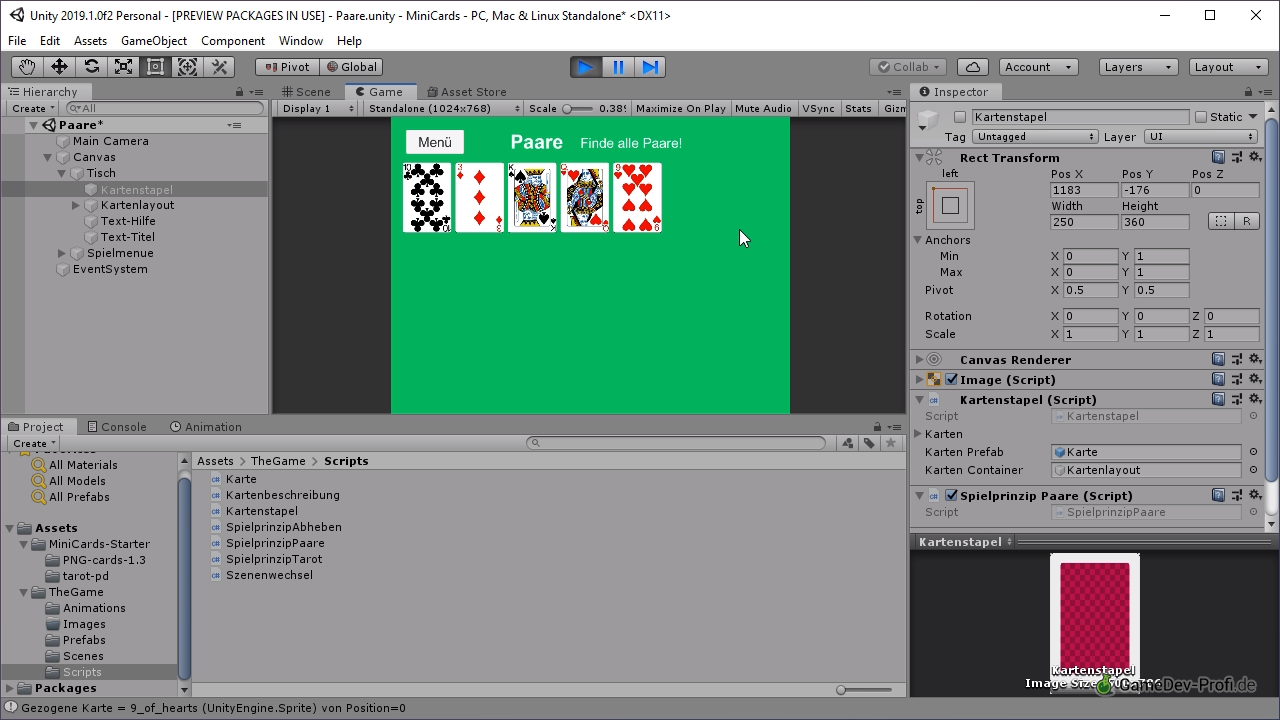1280x720 pixels.
Task: Collapse the Anchors section
Action: (919, 240)
